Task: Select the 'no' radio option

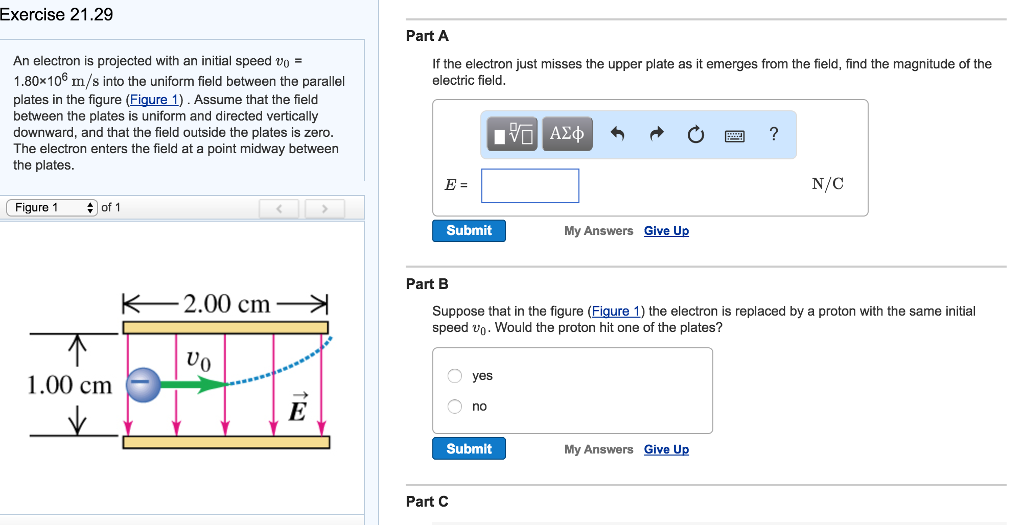Action: [x=455, y=406]
